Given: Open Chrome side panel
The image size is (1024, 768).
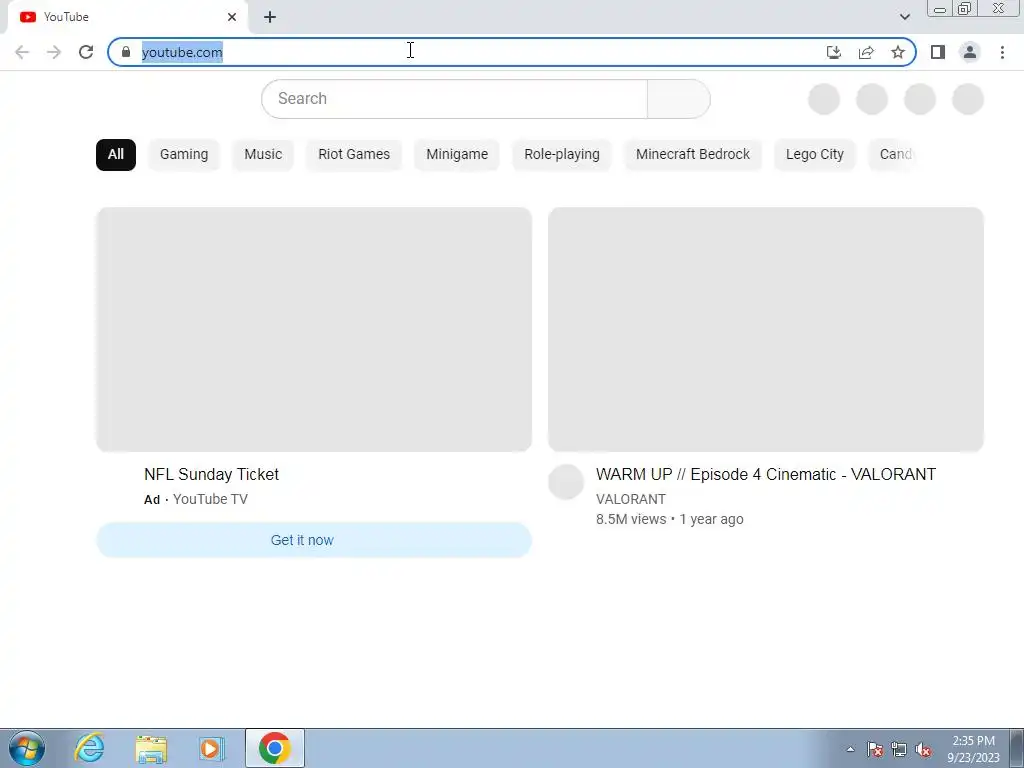Looking at the screenshot, I should (938, 52).
